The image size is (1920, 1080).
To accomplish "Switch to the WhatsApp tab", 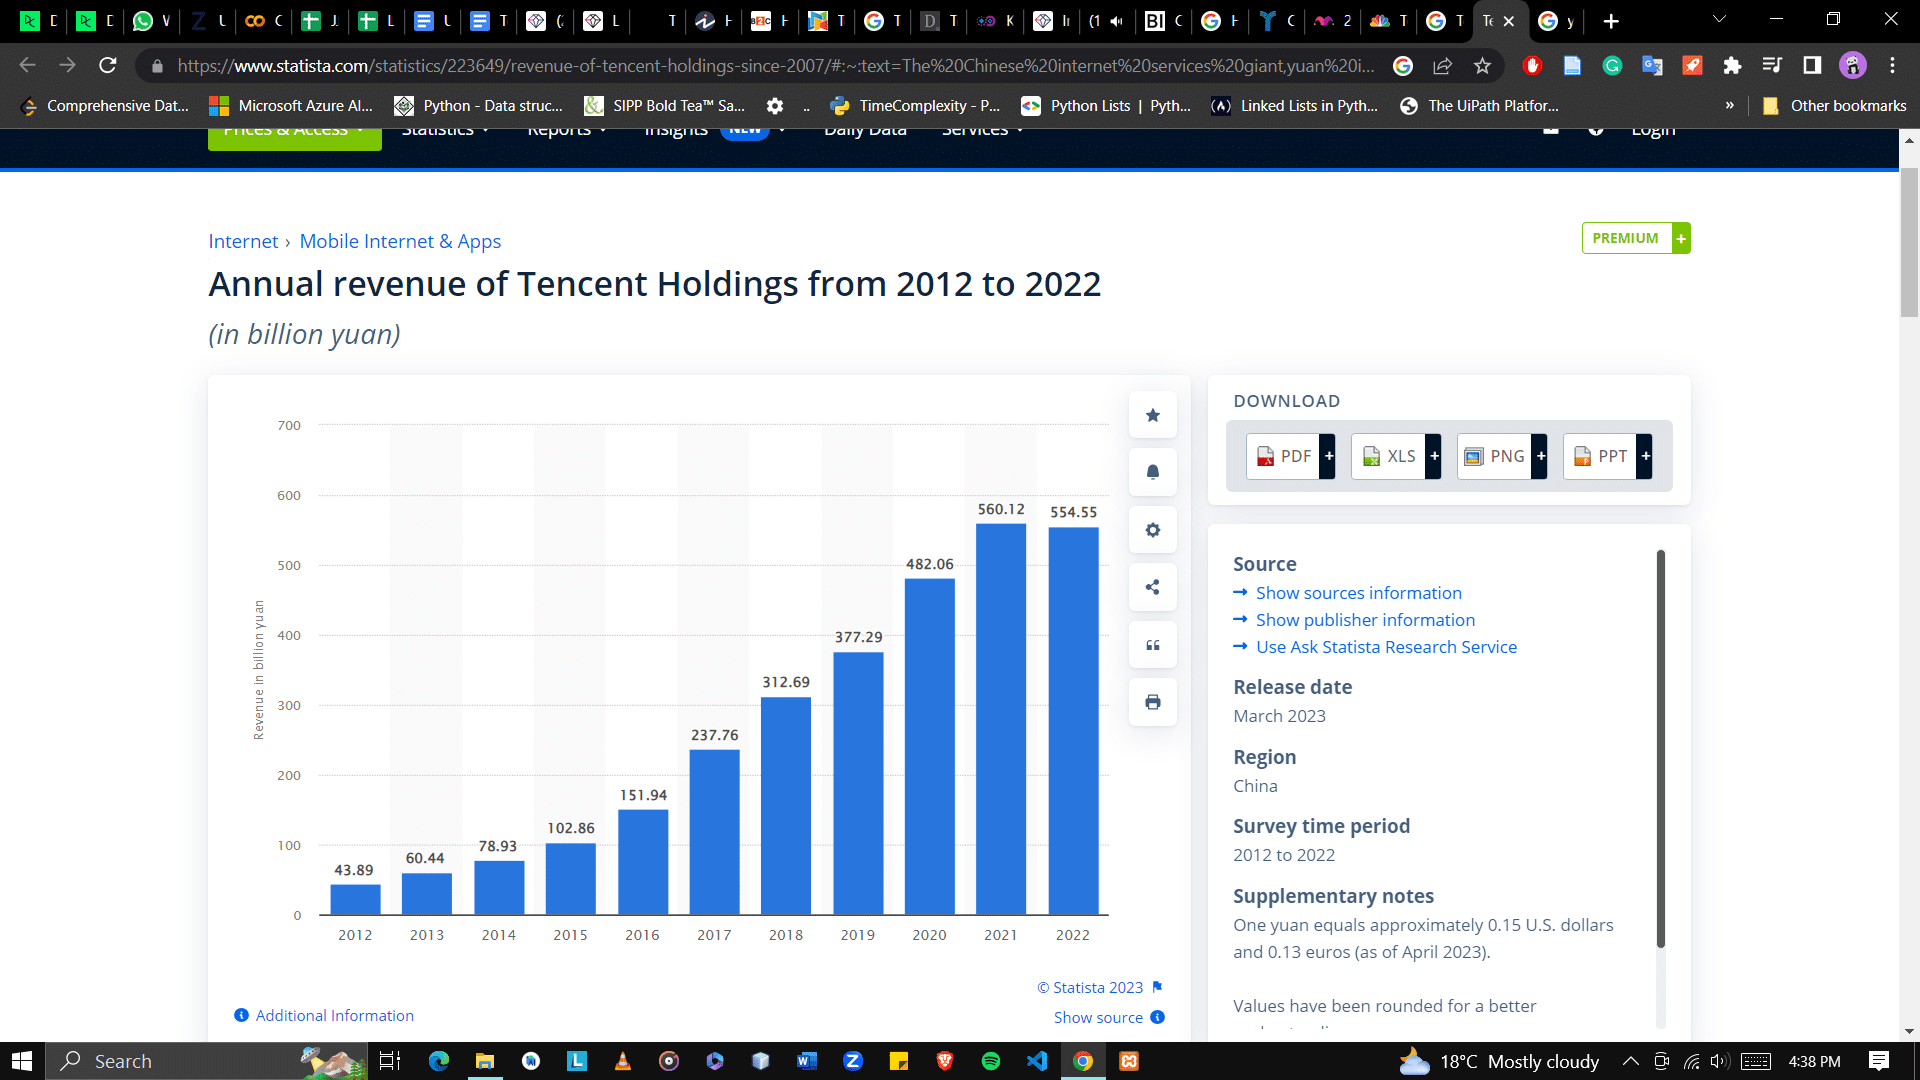I will coord(152,21).
